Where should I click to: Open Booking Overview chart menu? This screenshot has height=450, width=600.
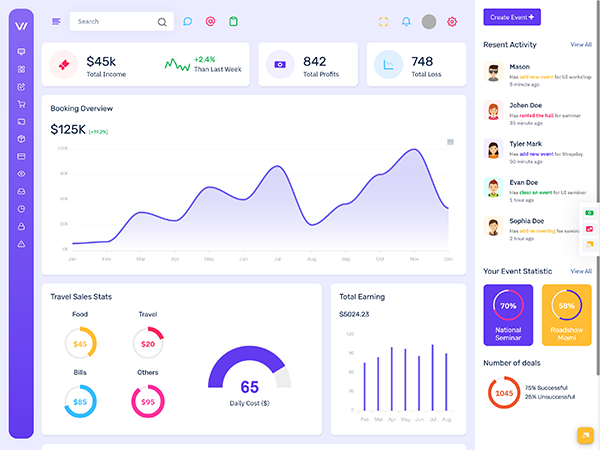pos(450,142)
